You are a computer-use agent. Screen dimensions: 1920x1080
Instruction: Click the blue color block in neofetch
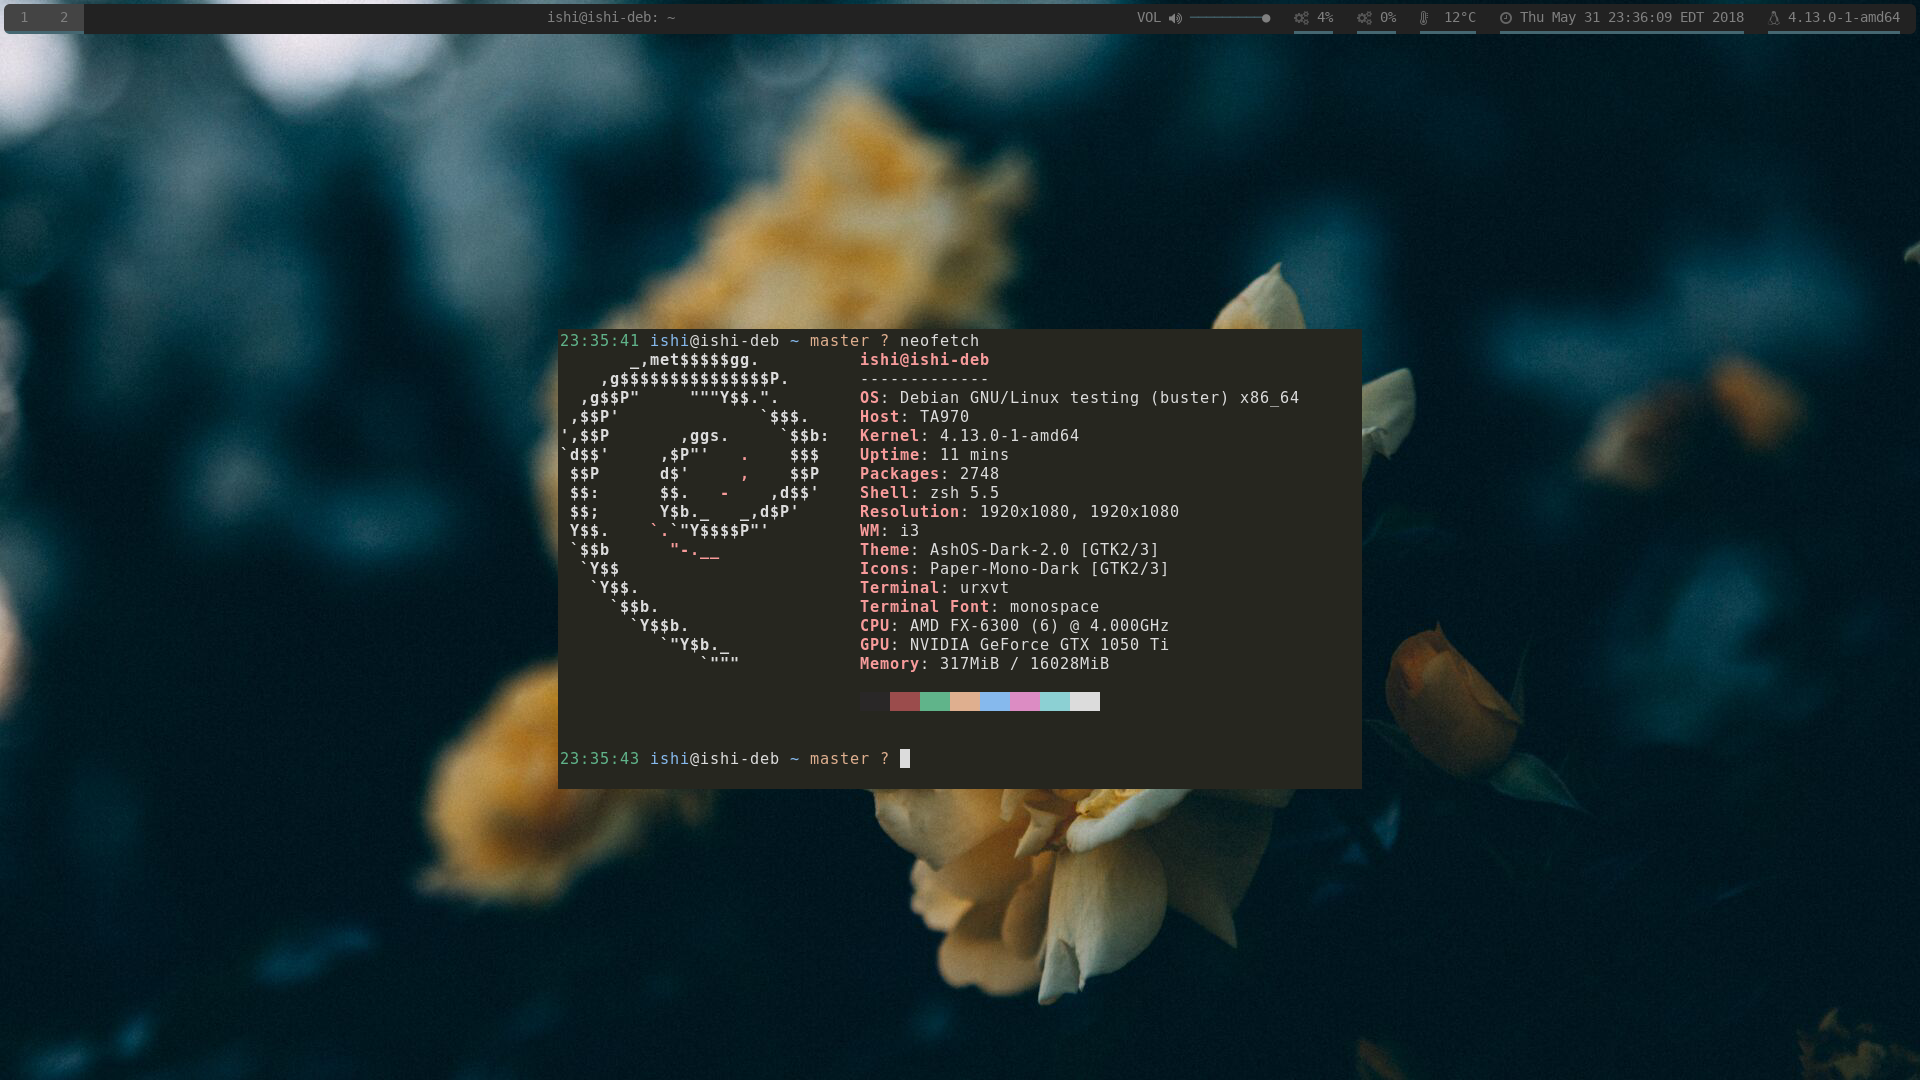994,702
